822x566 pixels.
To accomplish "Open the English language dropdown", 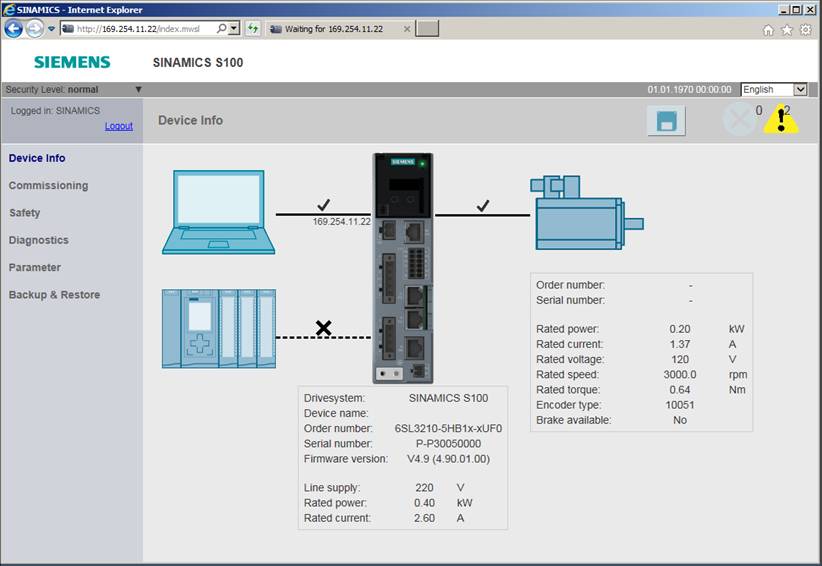I will coord(774,90).
